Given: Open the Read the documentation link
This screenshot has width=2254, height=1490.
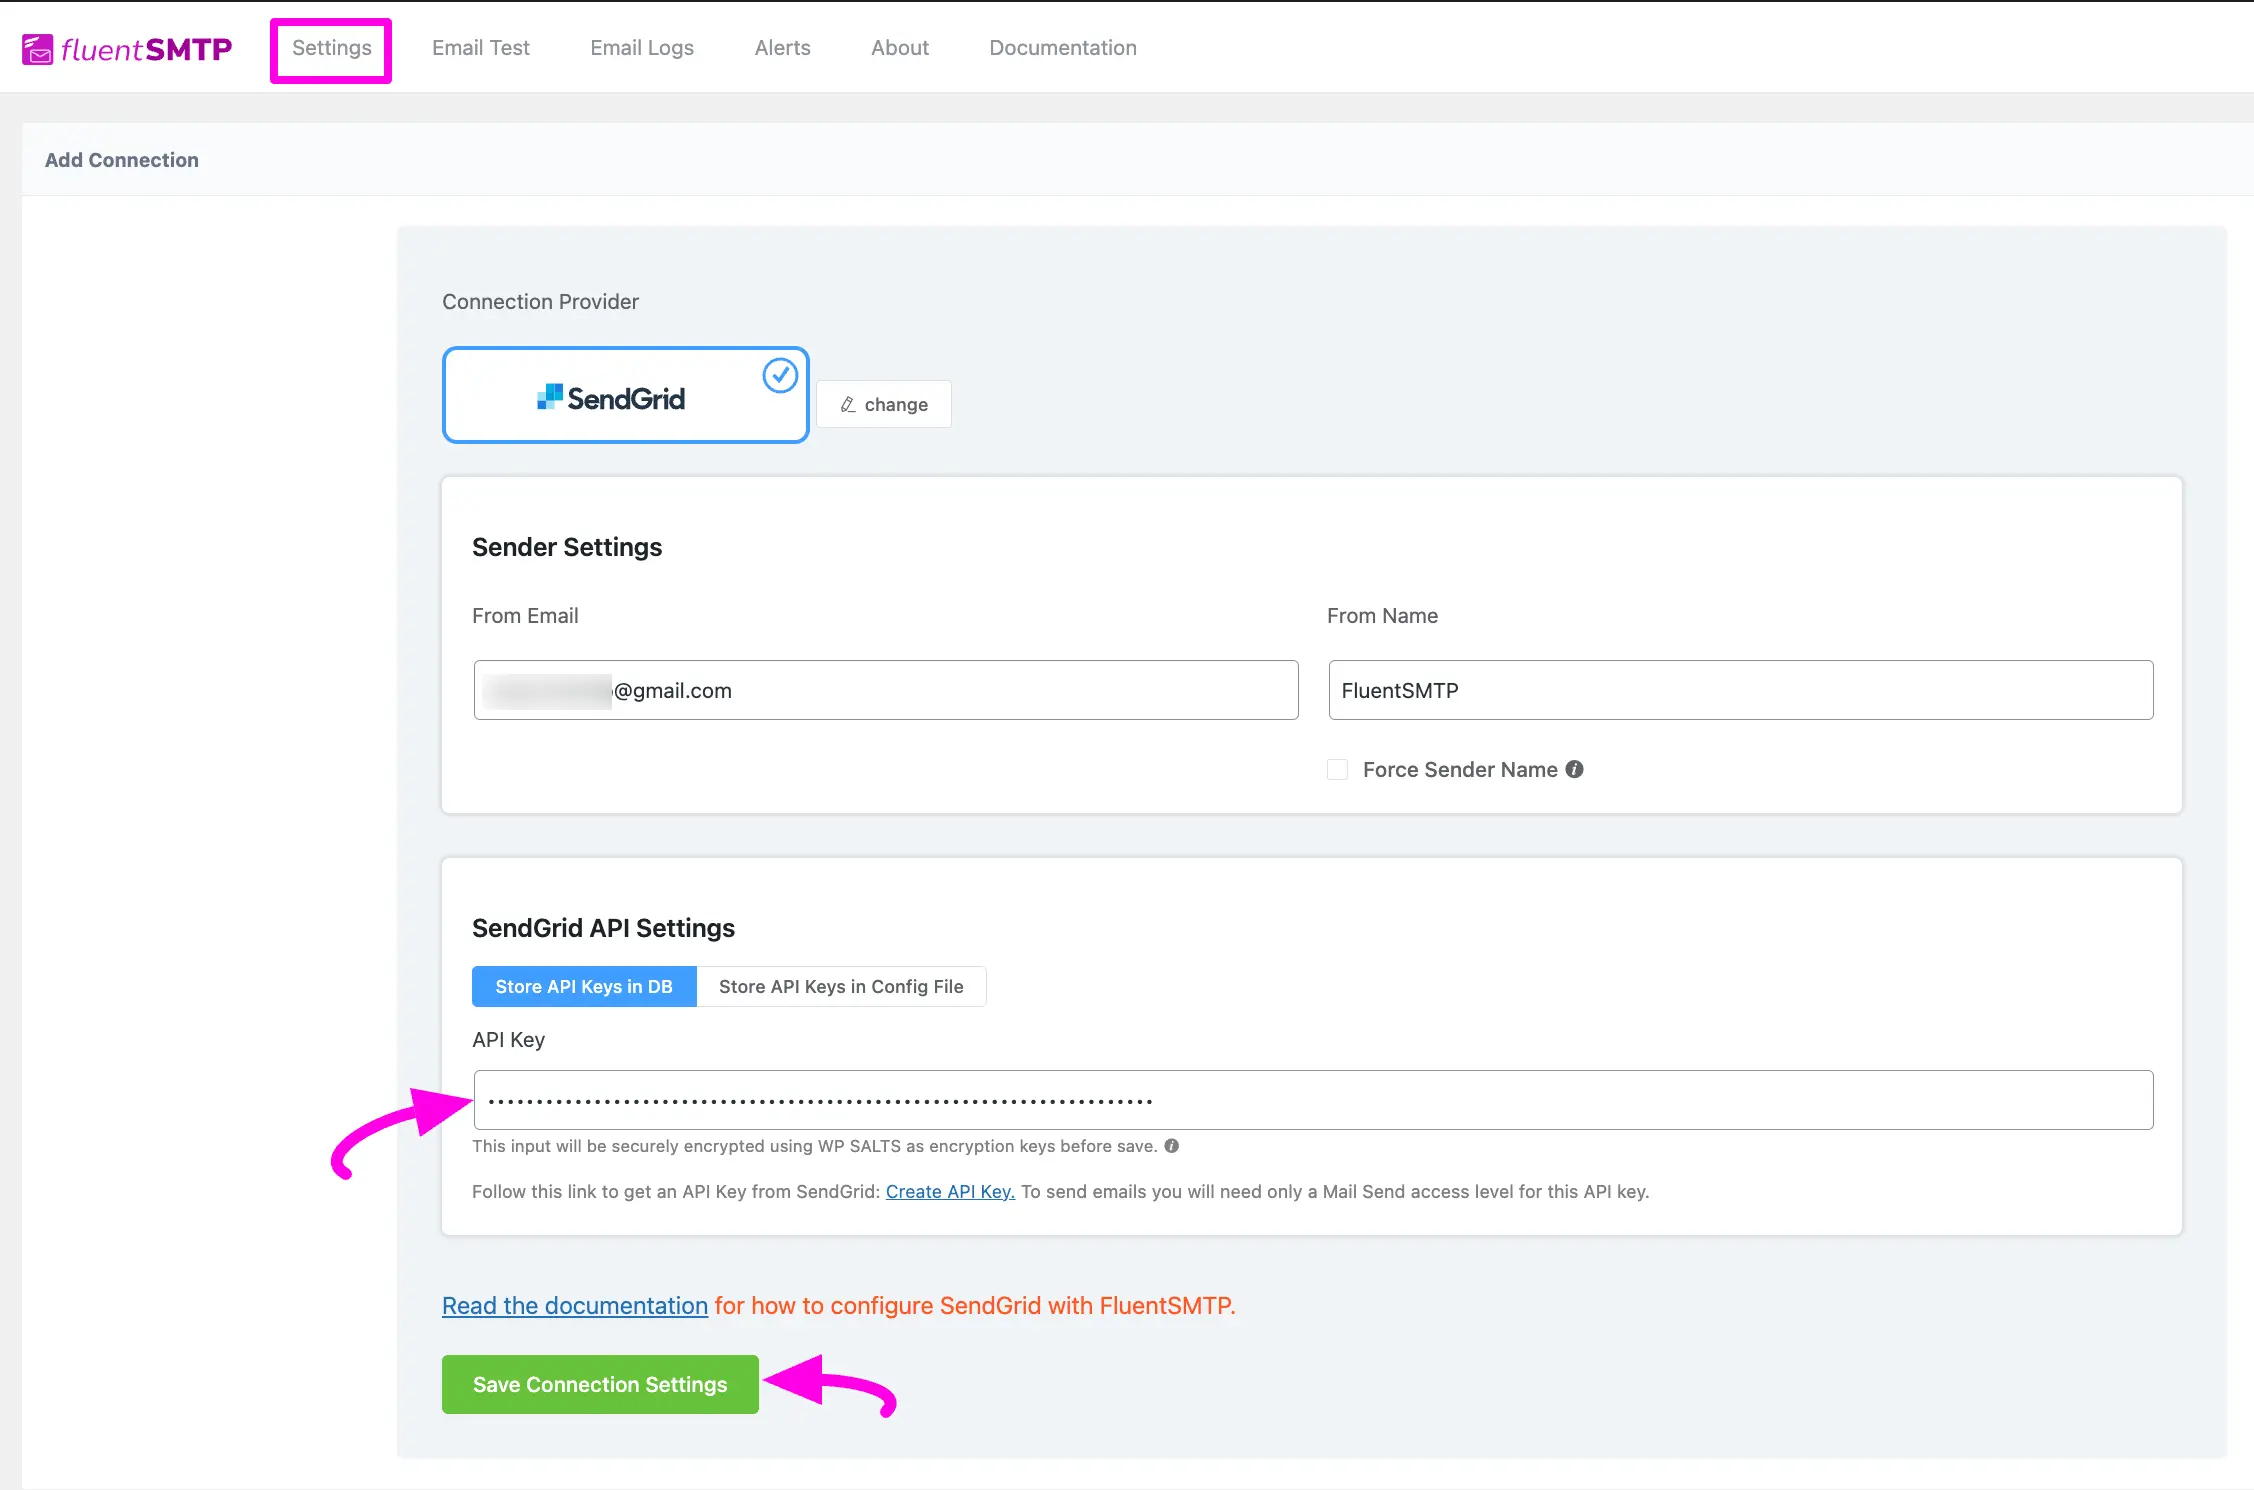Looking at the screenshot, I should [x=575, y=1305].
